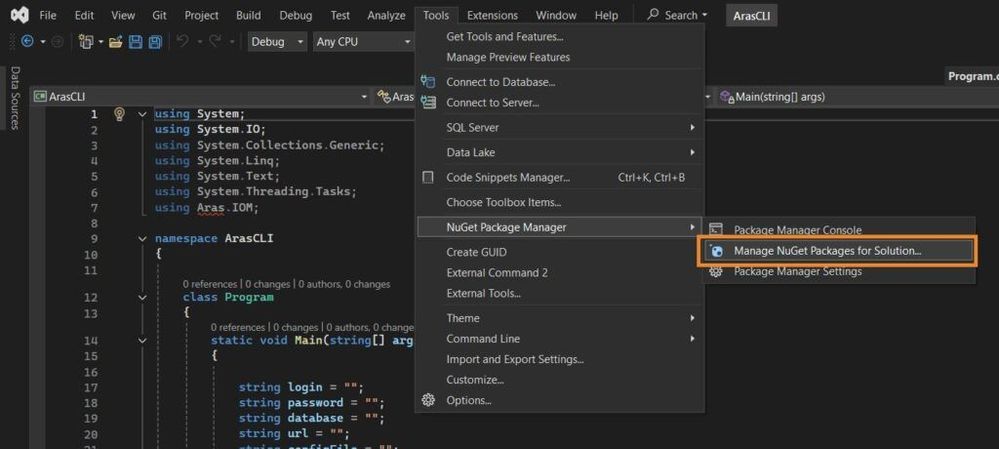Open the ArasCLI project scope dropdown
The width and height of the screenshot is (999, 449).
tap(200, 97)
